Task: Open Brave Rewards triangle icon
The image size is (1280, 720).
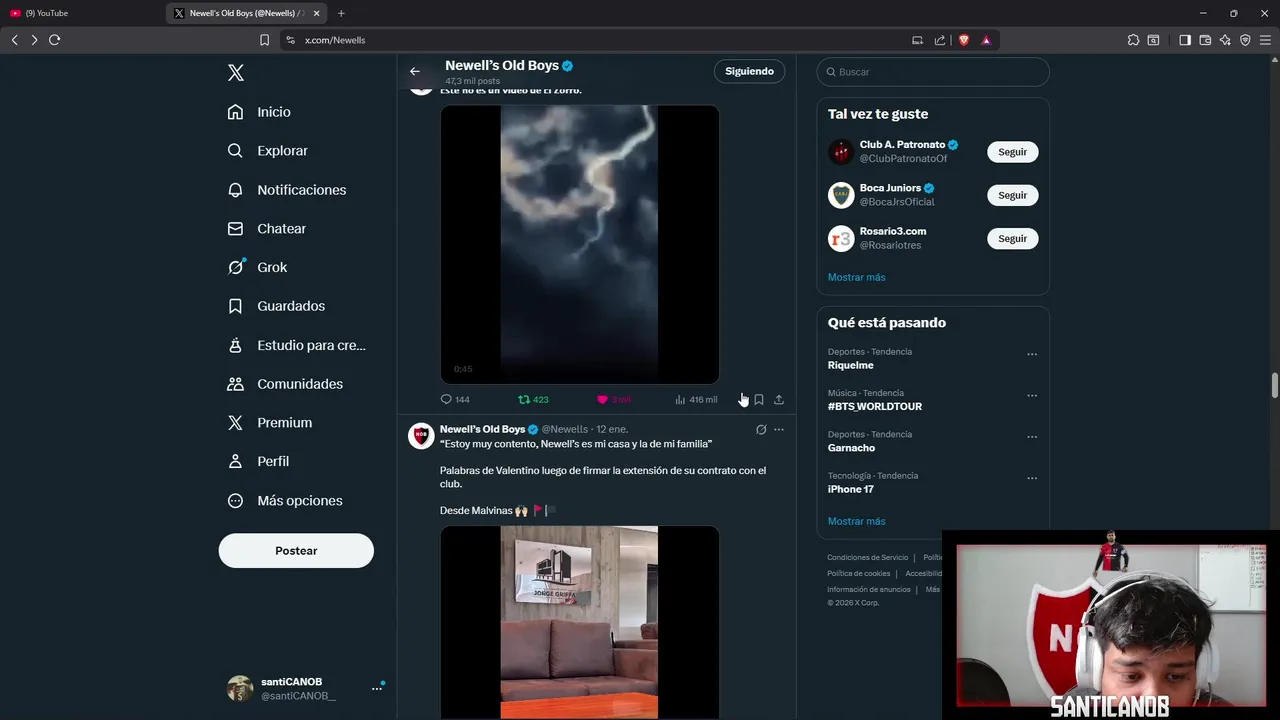Action: (x=986, y=40)
